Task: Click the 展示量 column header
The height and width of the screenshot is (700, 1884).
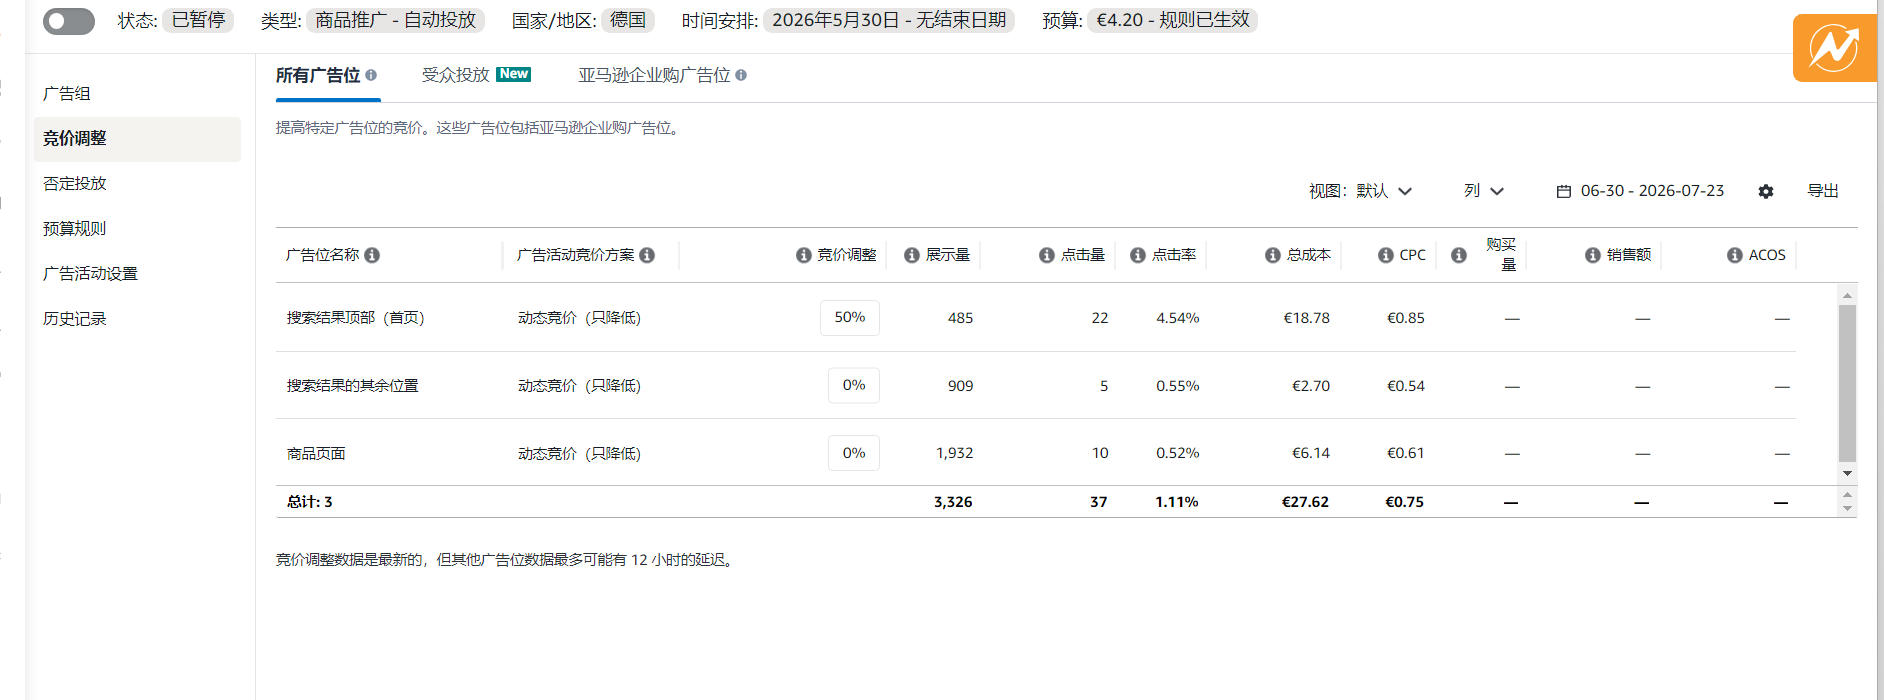Action: (x=948, y=255)
